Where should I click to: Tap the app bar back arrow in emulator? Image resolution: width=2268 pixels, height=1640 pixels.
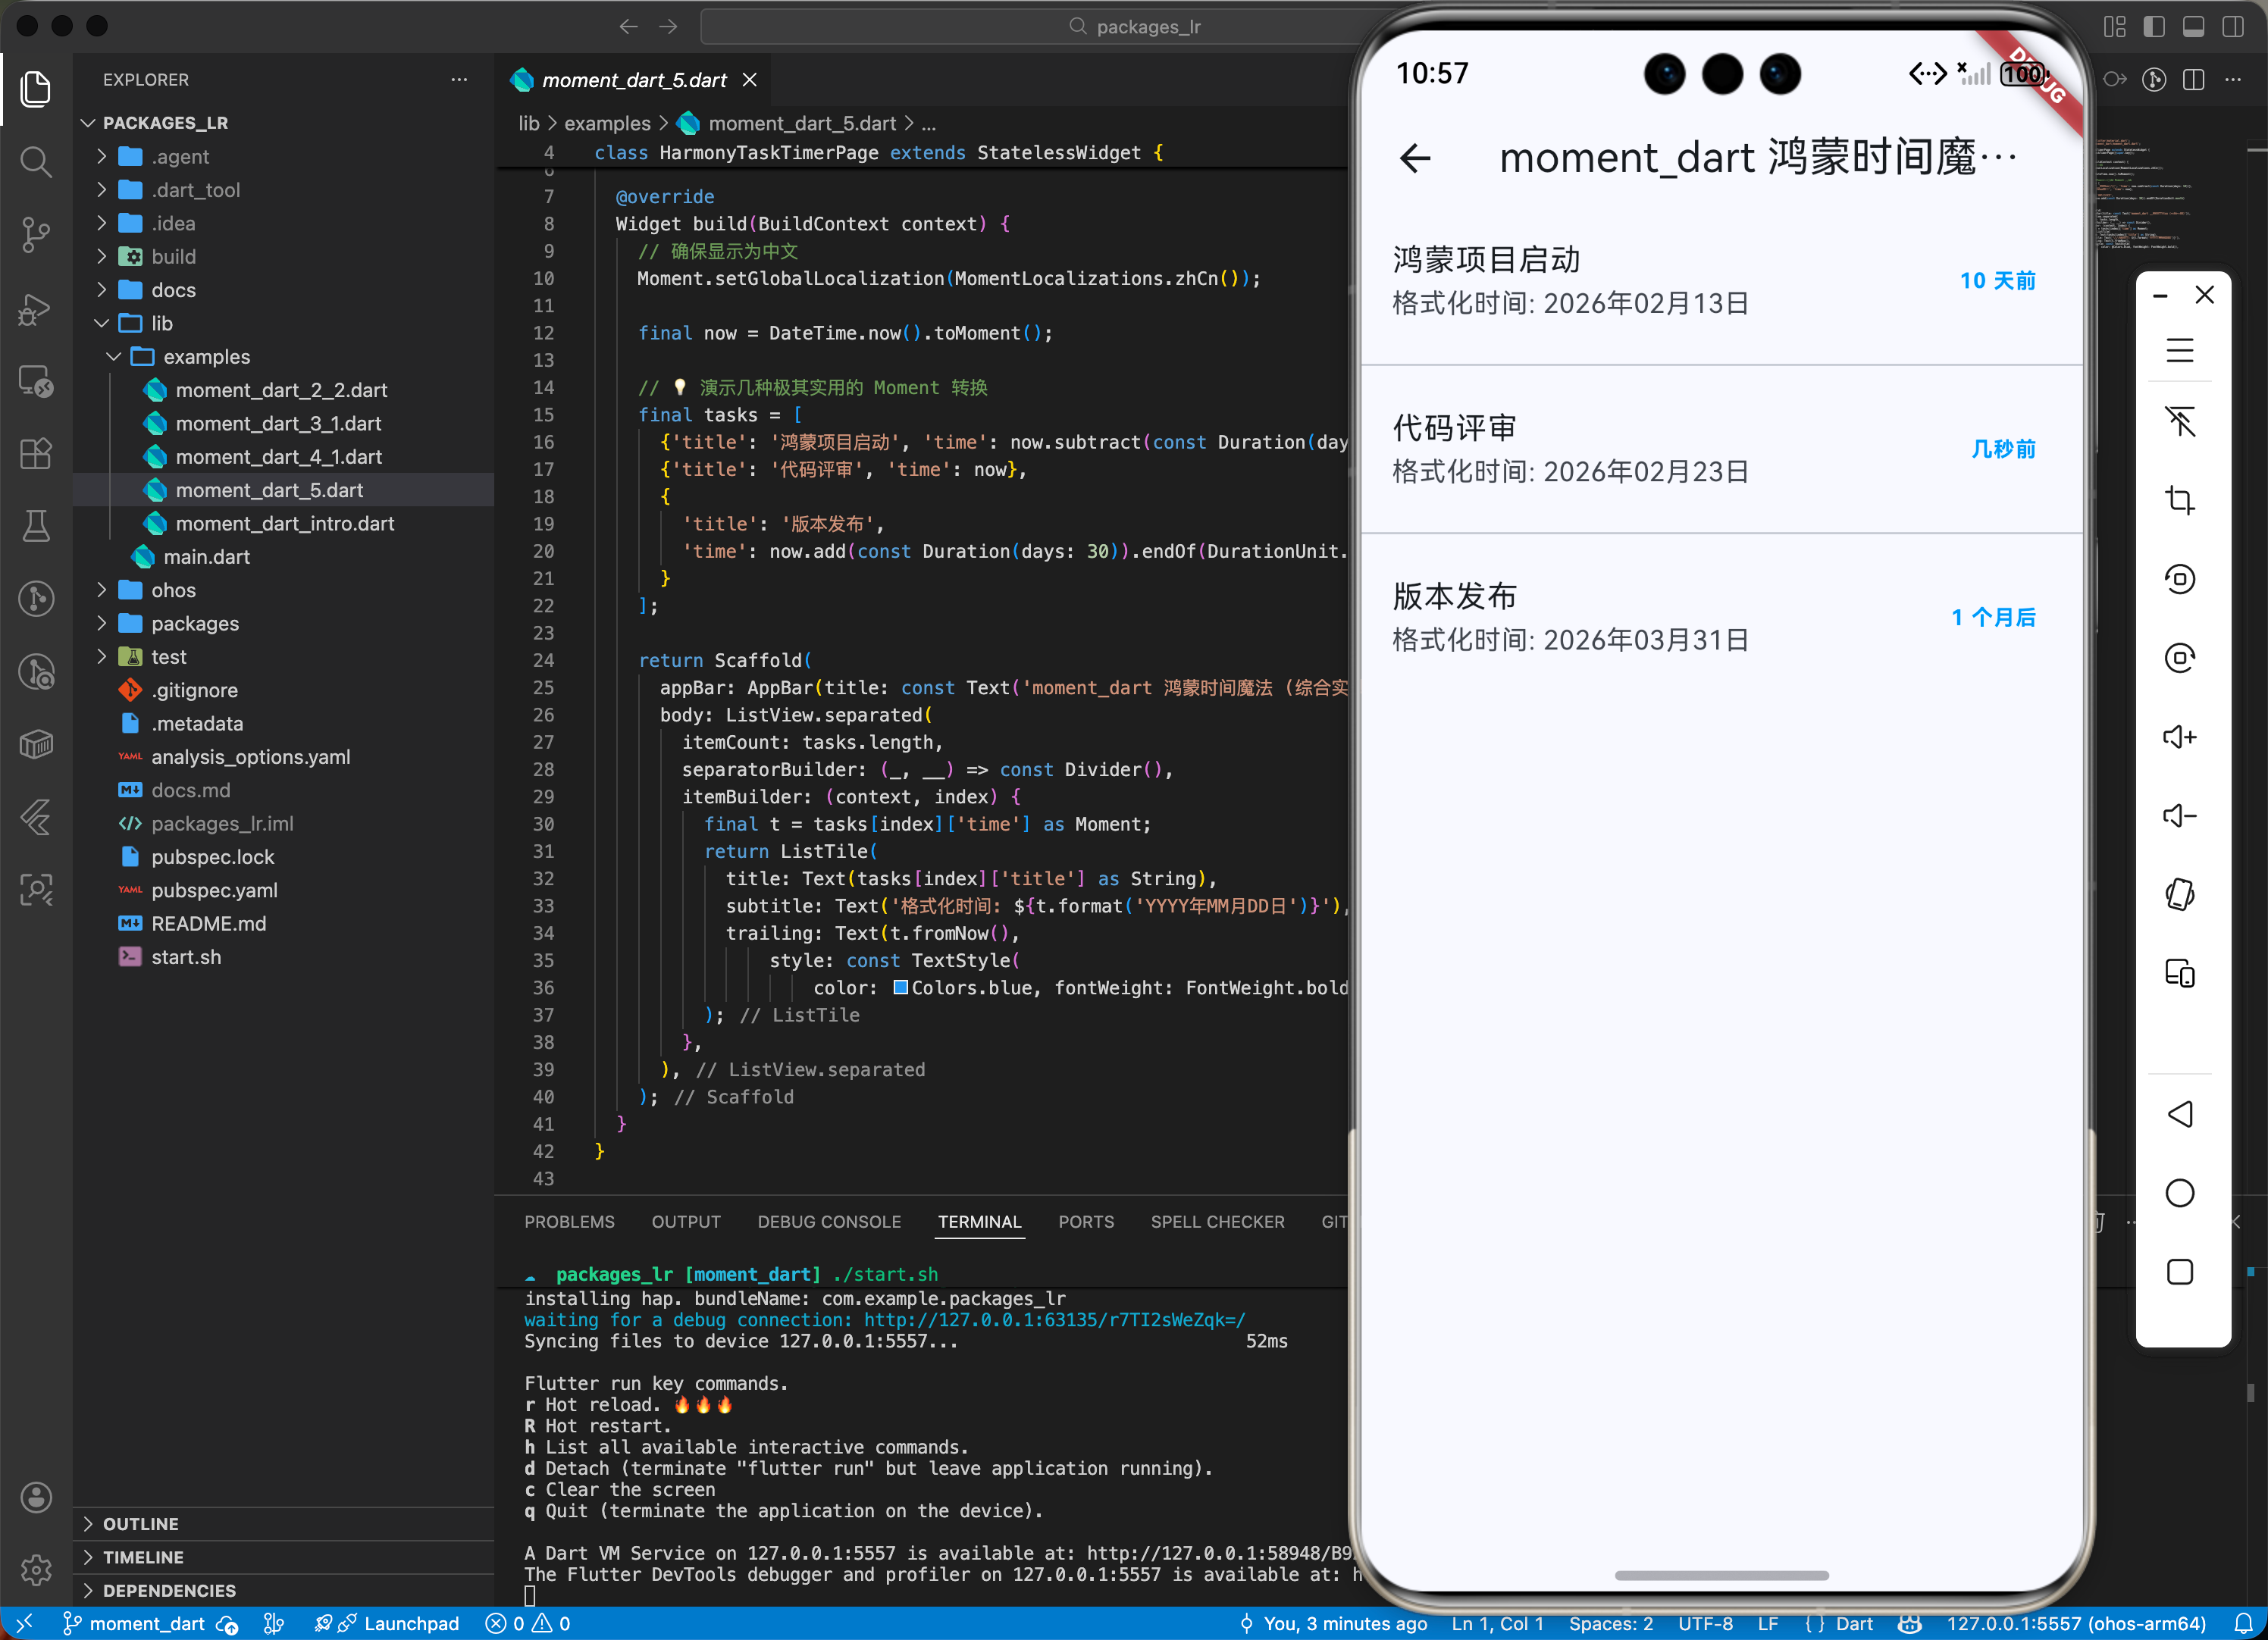pos(1415,158)
